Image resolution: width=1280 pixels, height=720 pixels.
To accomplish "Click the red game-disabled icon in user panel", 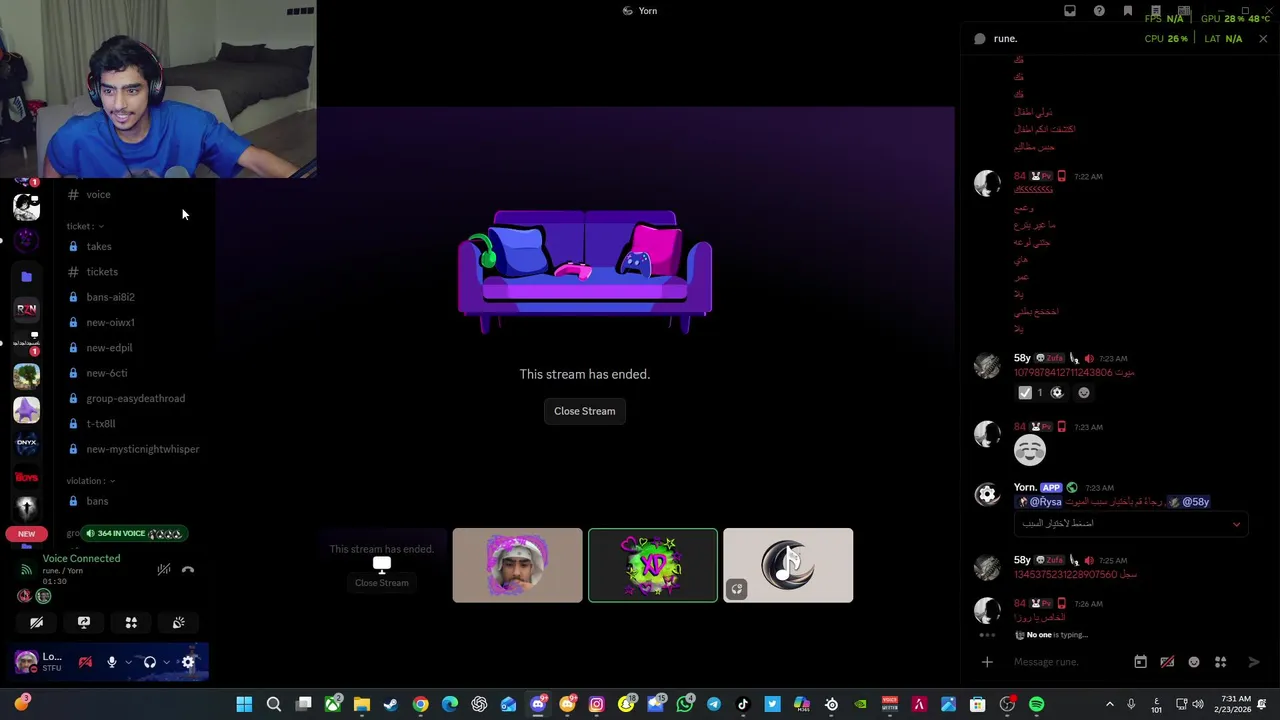I will (x=85, y=662).
